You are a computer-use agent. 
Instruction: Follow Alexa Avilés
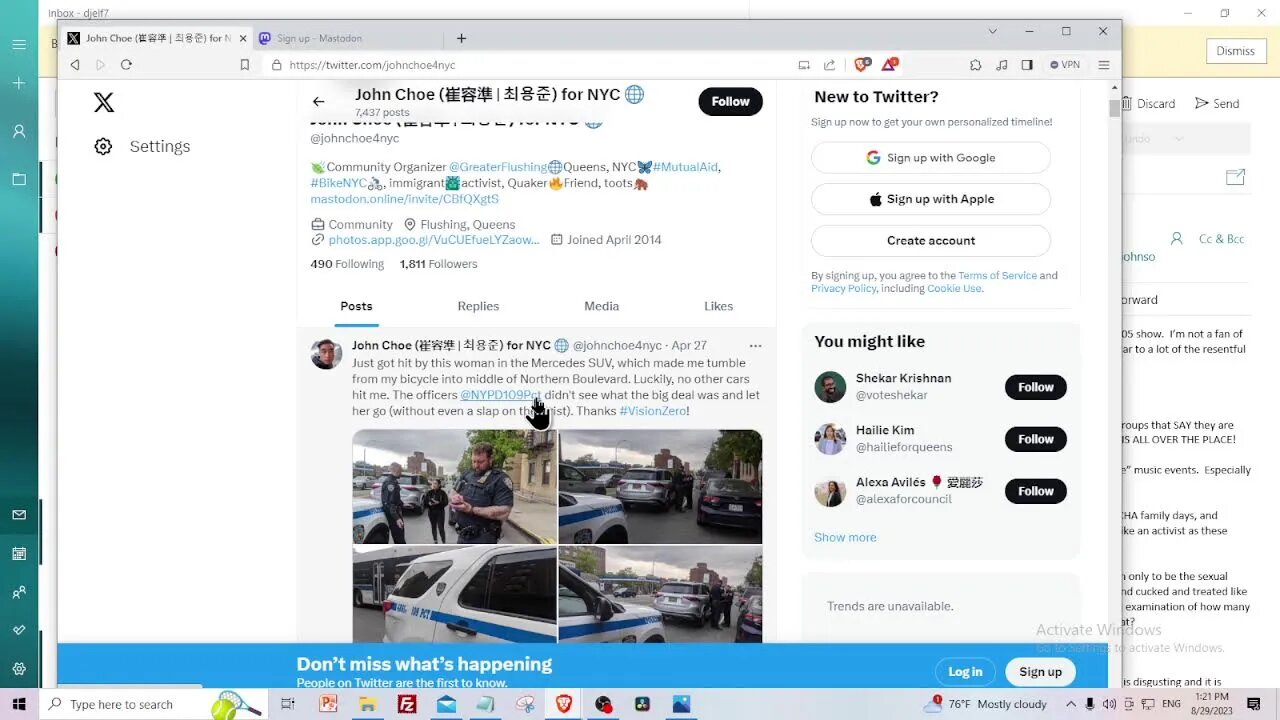[x=1036, y=491]
